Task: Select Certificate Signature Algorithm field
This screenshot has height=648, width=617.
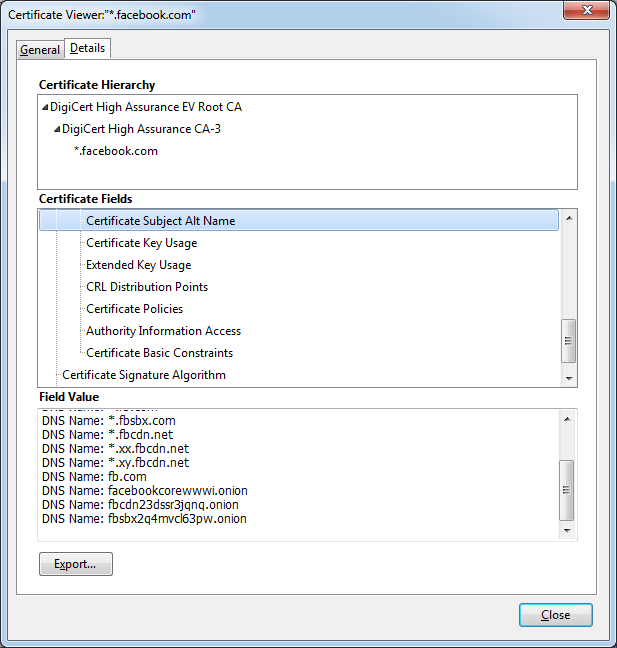Action: coord(144,375)
